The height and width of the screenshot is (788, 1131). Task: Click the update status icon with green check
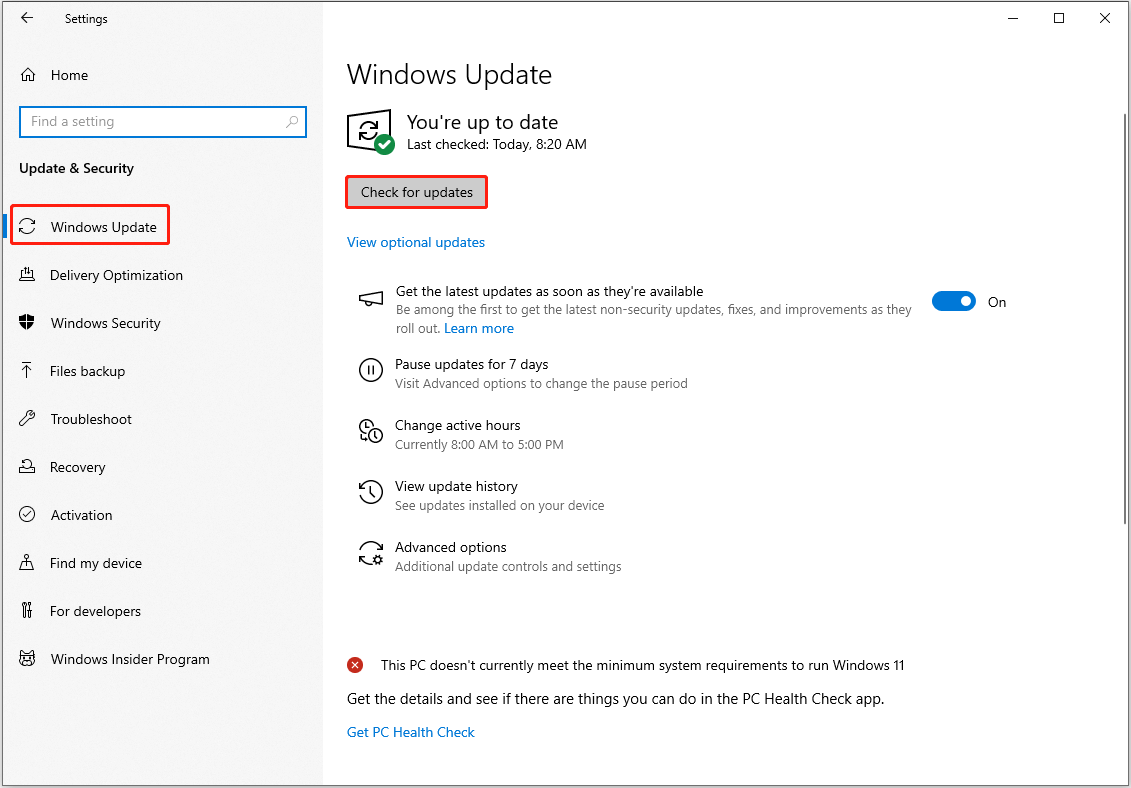click(371, 132)
